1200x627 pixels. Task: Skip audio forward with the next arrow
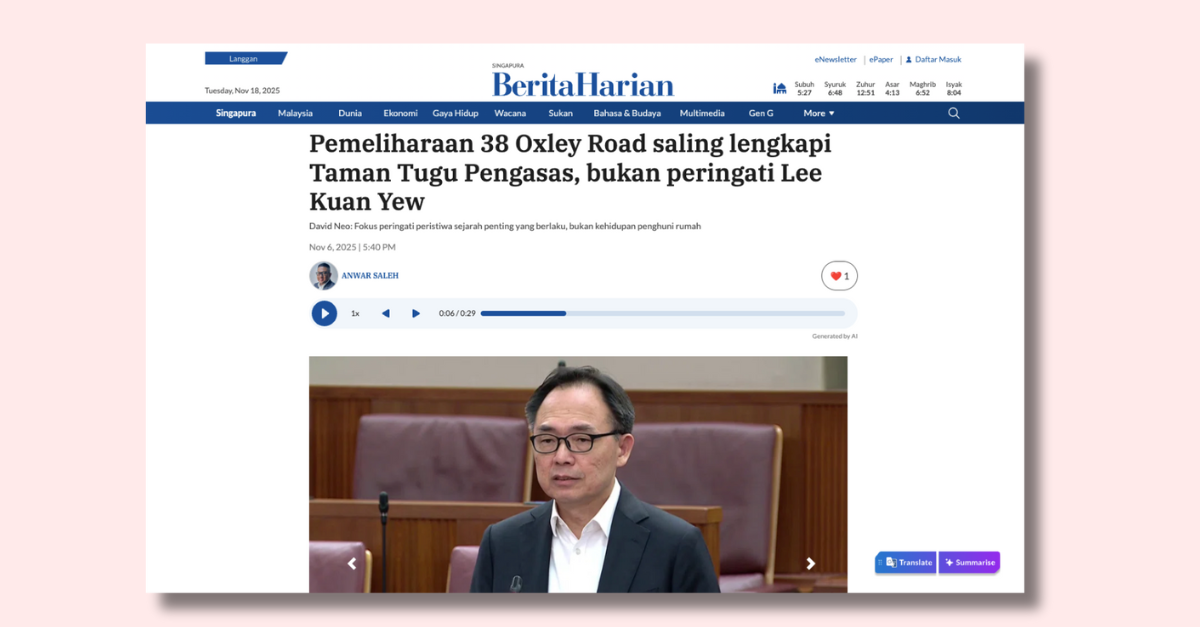pos(416,313)
